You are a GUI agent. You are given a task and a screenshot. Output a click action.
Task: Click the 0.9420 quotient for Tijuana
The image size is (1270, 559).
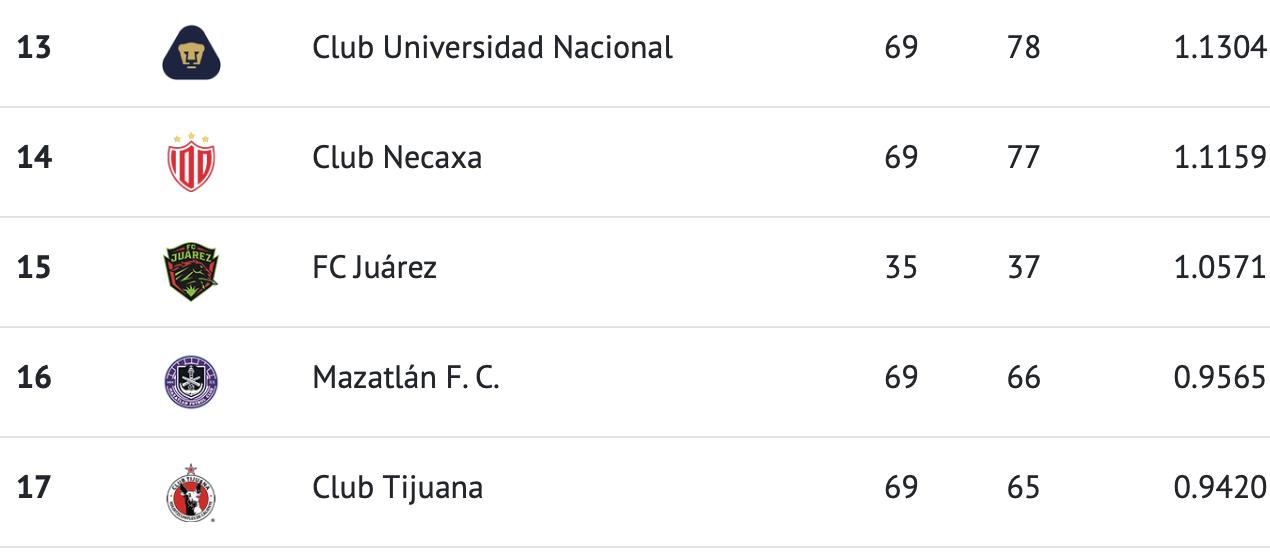(1220, 488)
